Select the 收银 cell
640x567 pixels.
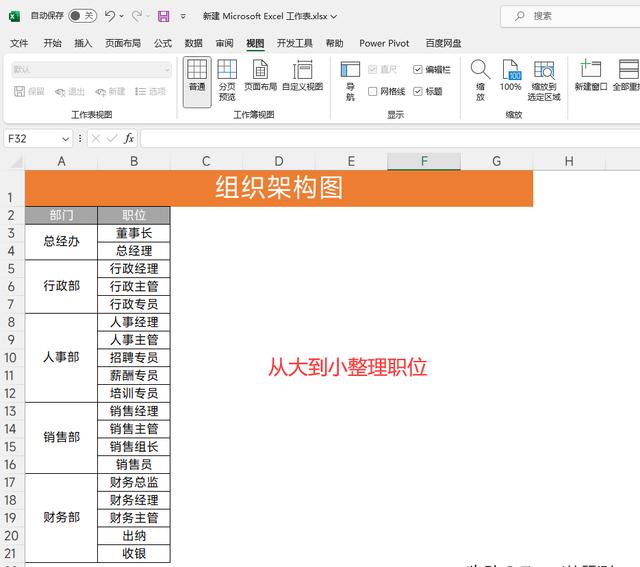coord(134,554)
